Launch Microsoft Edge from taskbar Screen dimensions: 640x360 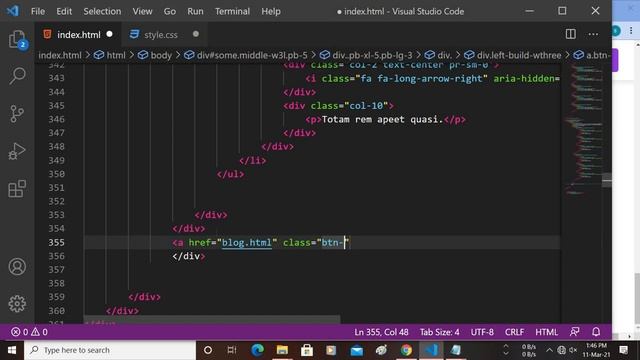(257, 350)
